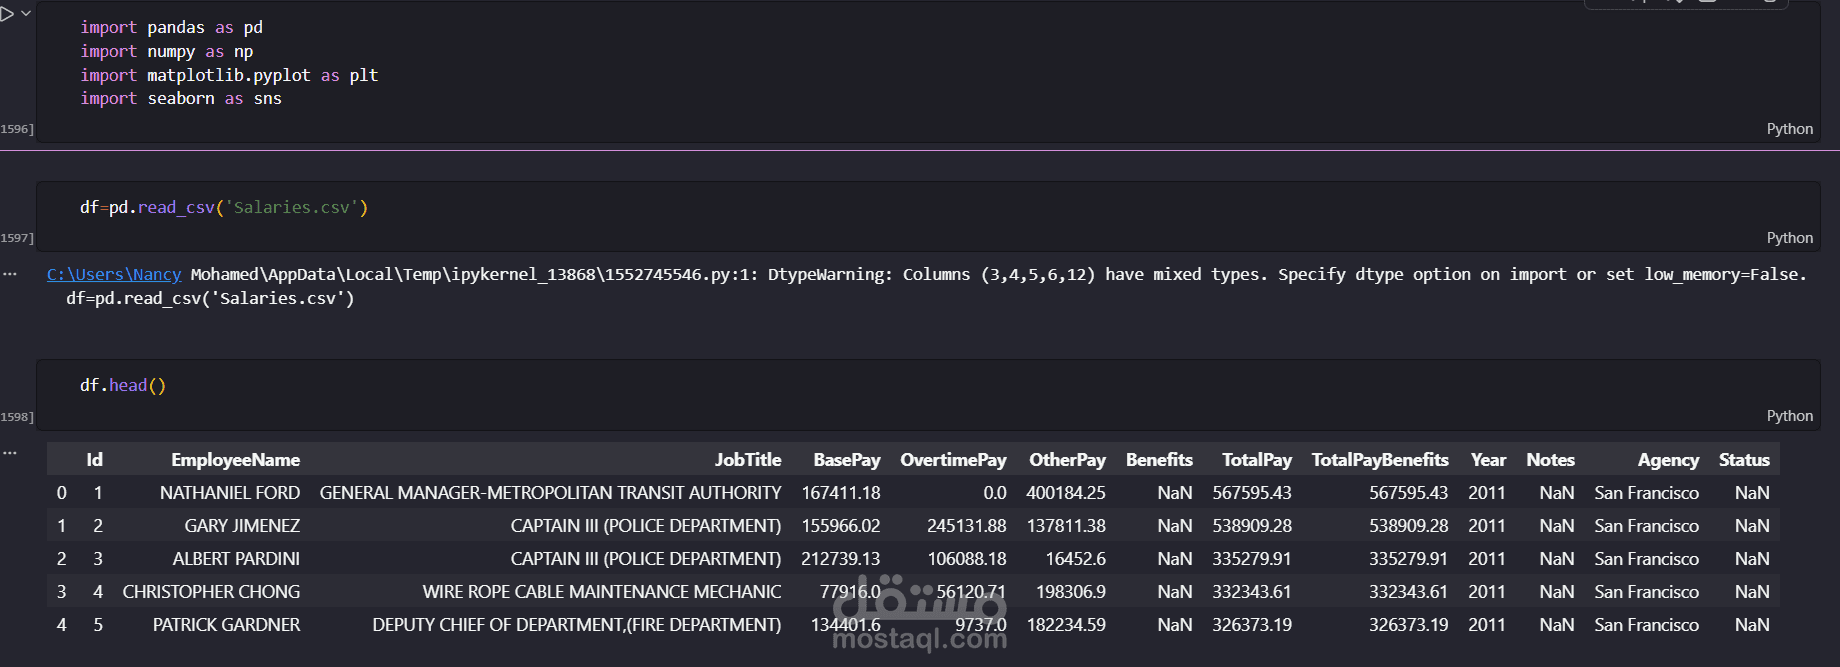Select the EmployeeName column header
Image resolution: width=1840 pixels, height=667 pixels.
pyautogui.click(x=235, y=460)
